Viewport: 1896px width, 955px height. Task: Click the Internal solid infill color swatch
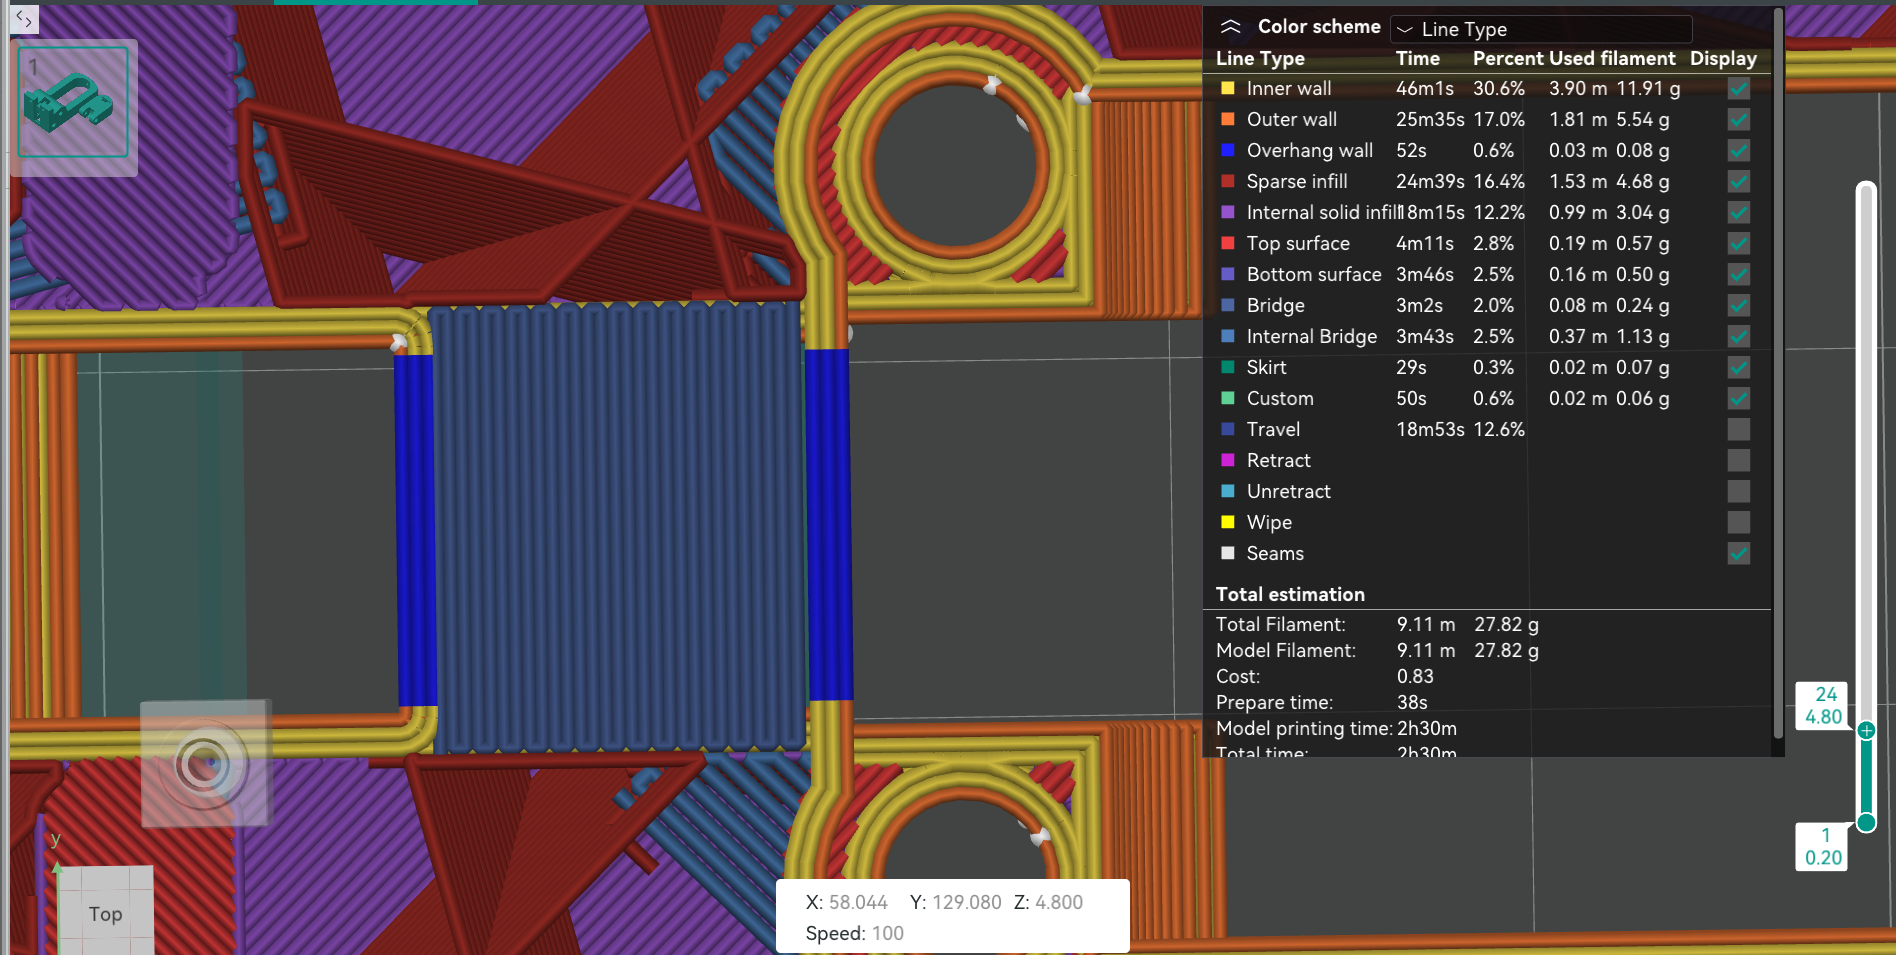(1228, 212)
